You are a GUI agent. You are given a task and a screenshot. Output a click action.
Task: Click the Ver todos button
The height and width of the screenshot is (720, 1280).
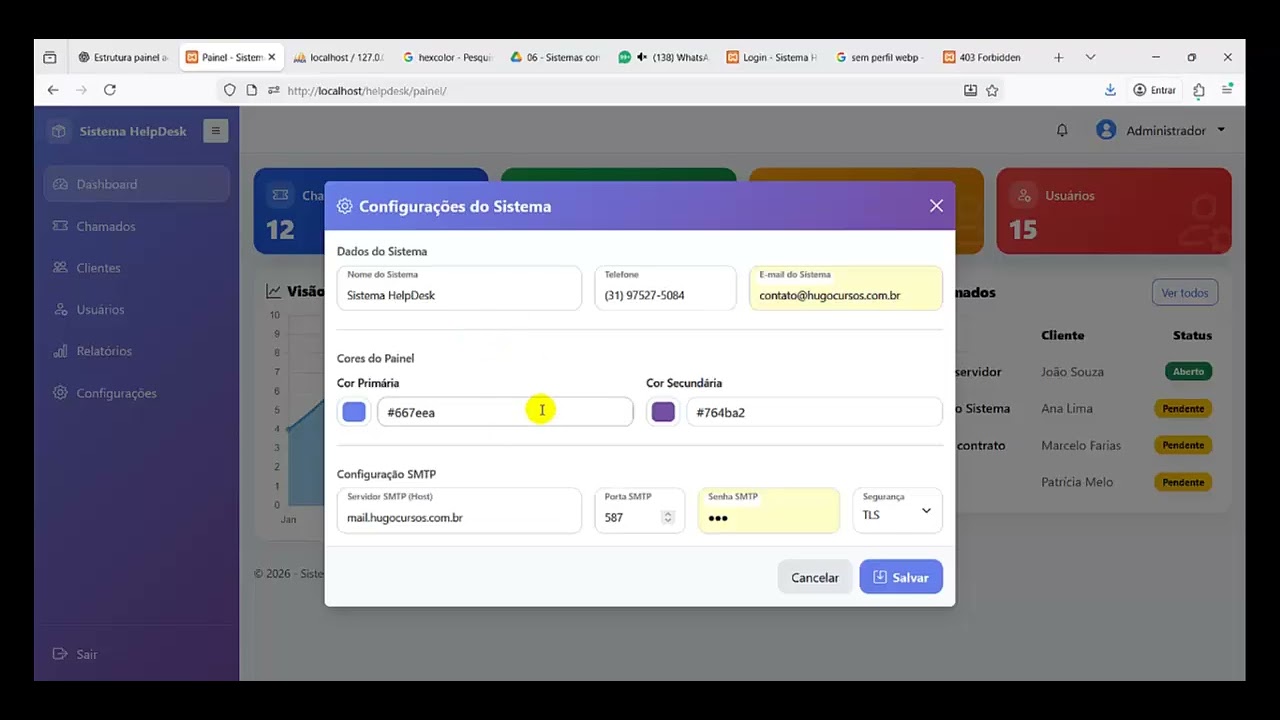pyautogui.click(x=1185, y=293)
